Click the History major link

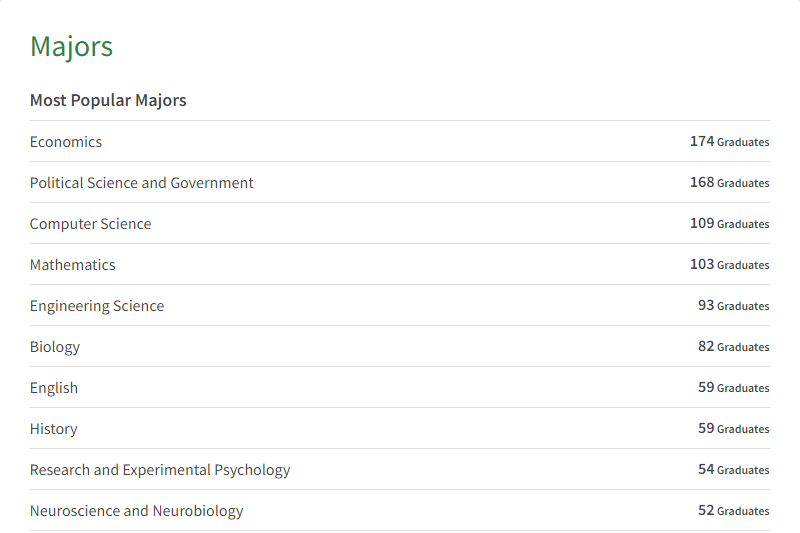pos(53,429)
